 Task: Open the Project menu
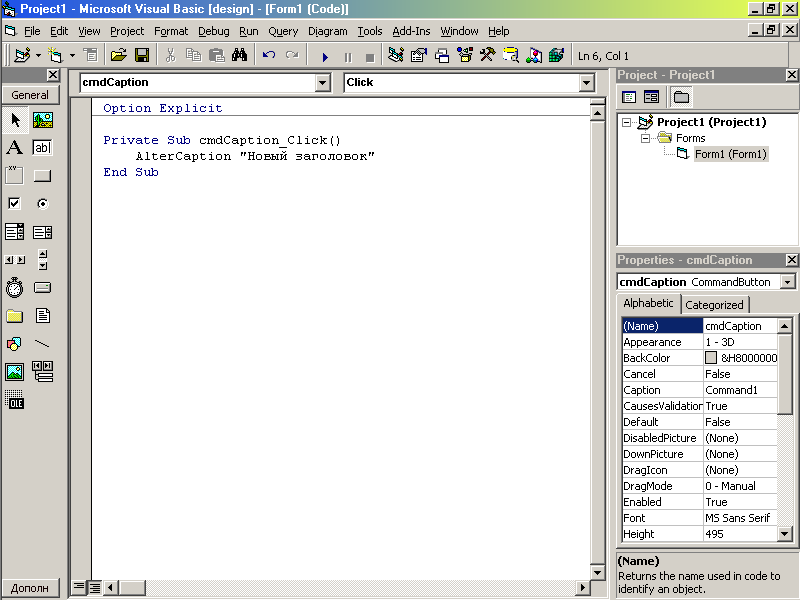click(x=127, y=31)
